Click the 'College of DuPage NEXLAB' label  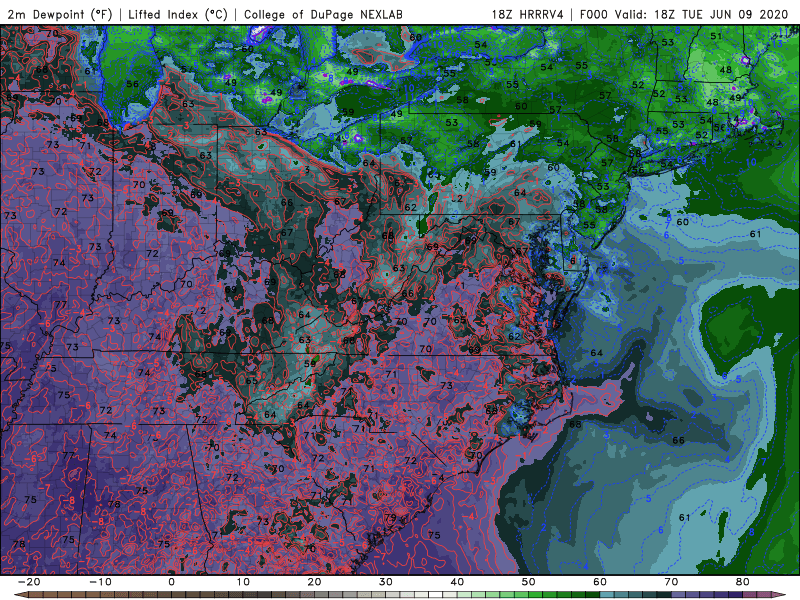(x=323, y=14)
